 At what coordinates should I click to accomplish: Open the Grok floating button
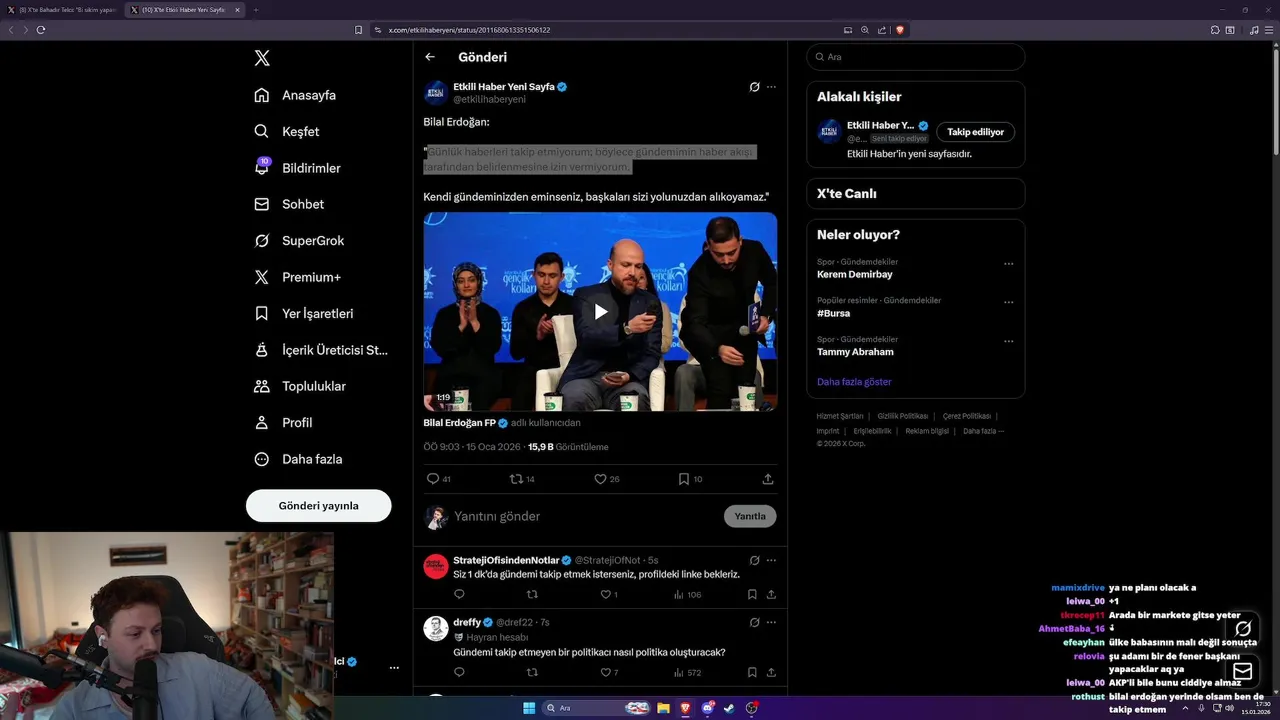1243,629
